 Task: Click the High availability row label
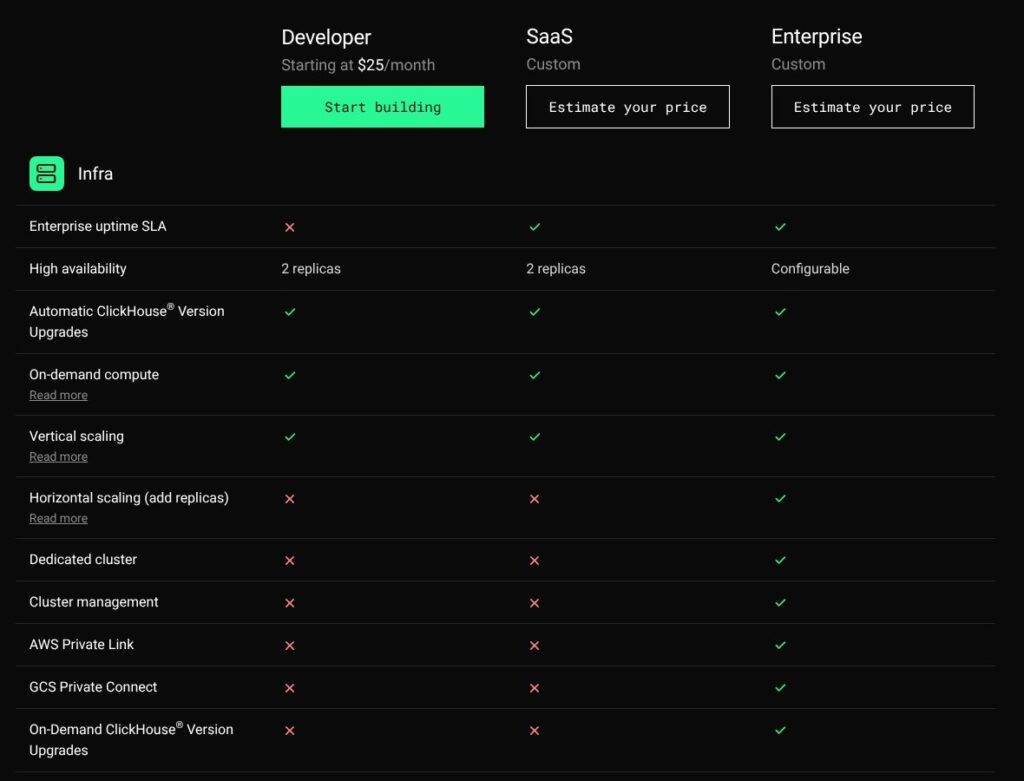[x=78, y=268]
